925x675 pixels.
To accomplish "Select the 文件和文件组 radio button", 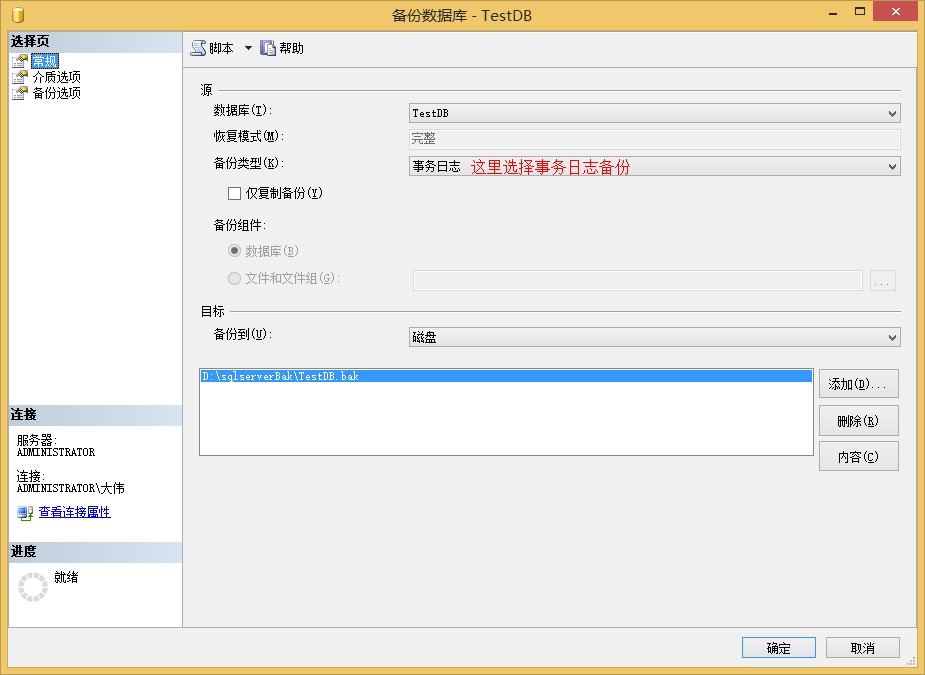I will [234, 278].
